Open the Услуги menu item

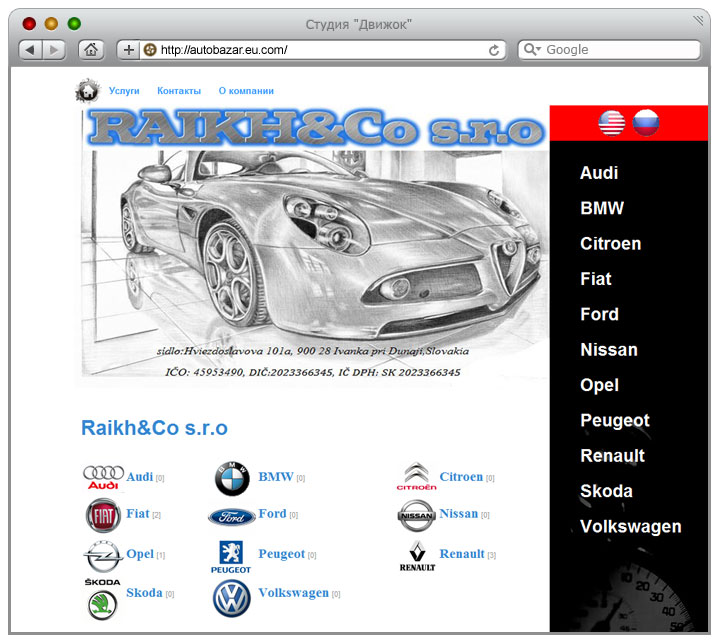tap(124, 91)
